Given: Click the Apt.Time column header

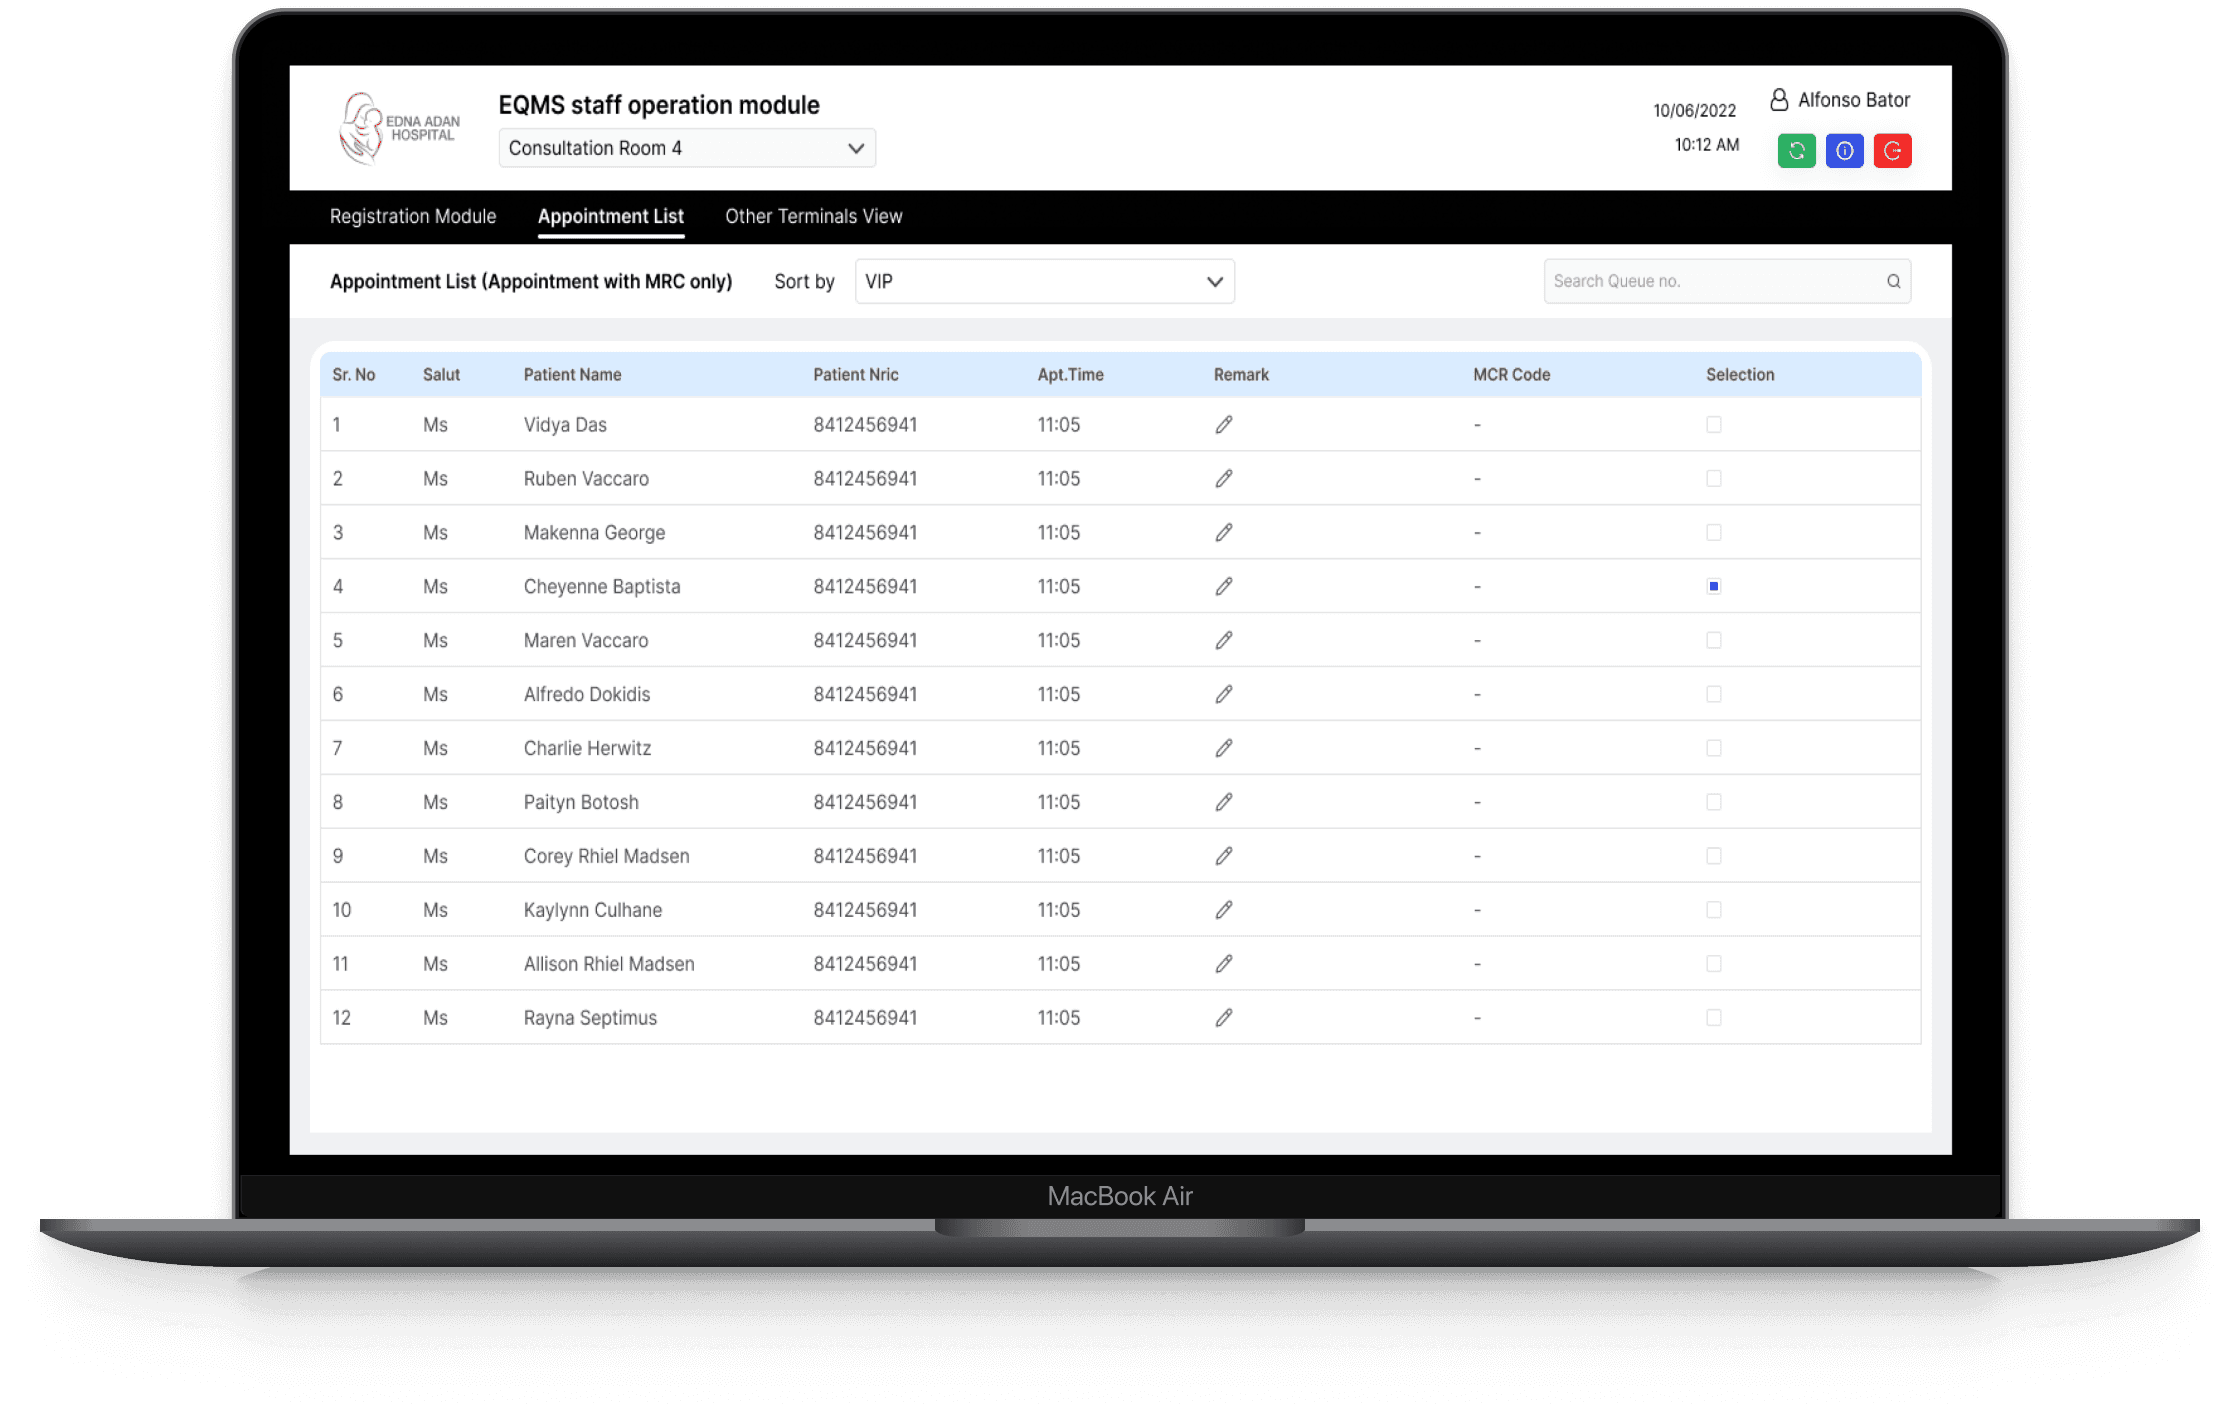Looking at the screenshot, I should (1070, 375).
